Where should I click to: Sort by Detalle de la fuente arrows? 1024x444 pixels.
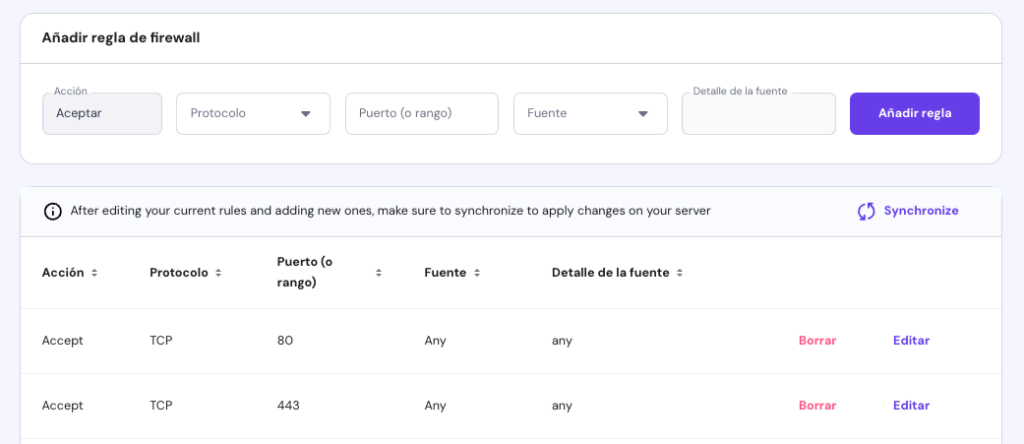679,273
